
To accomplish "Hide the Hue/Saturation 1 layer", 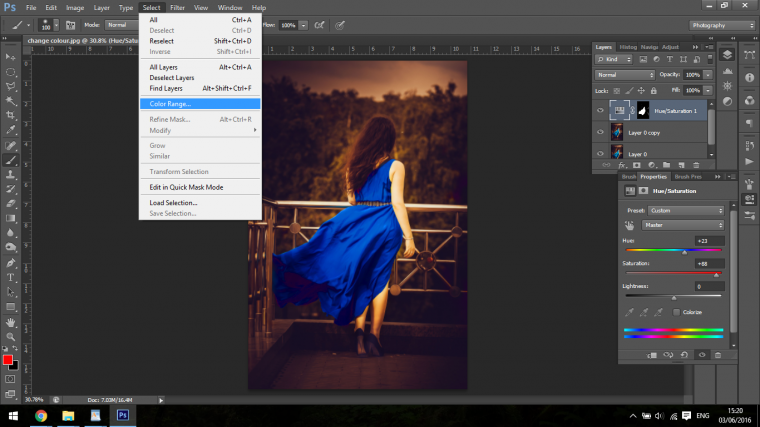I will pyautogui.click(x=600, y=111).
